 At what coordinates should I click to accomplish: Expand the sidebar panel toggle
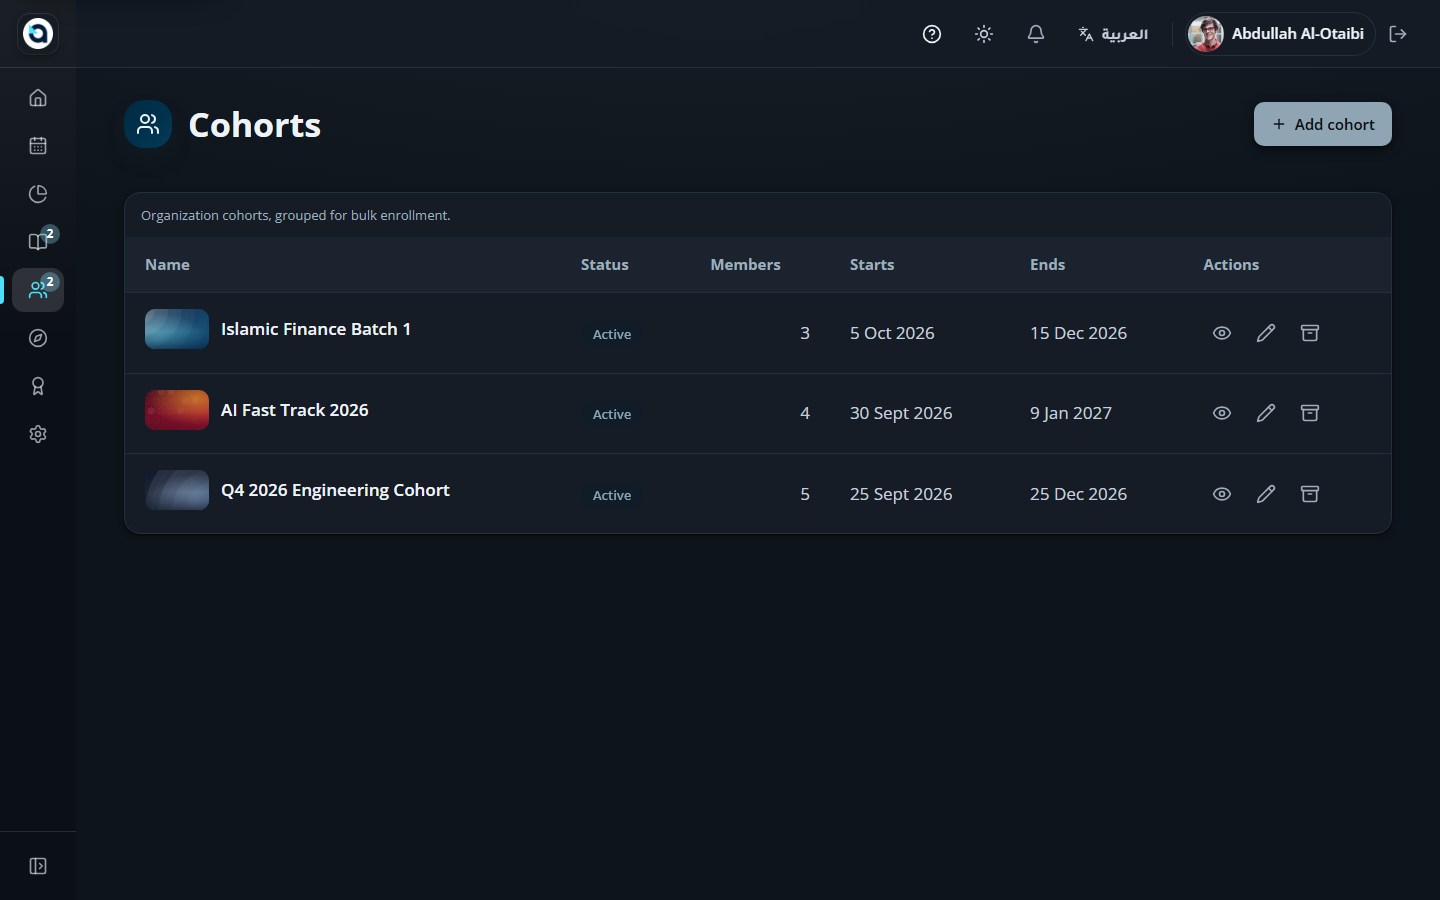(38, 866)
